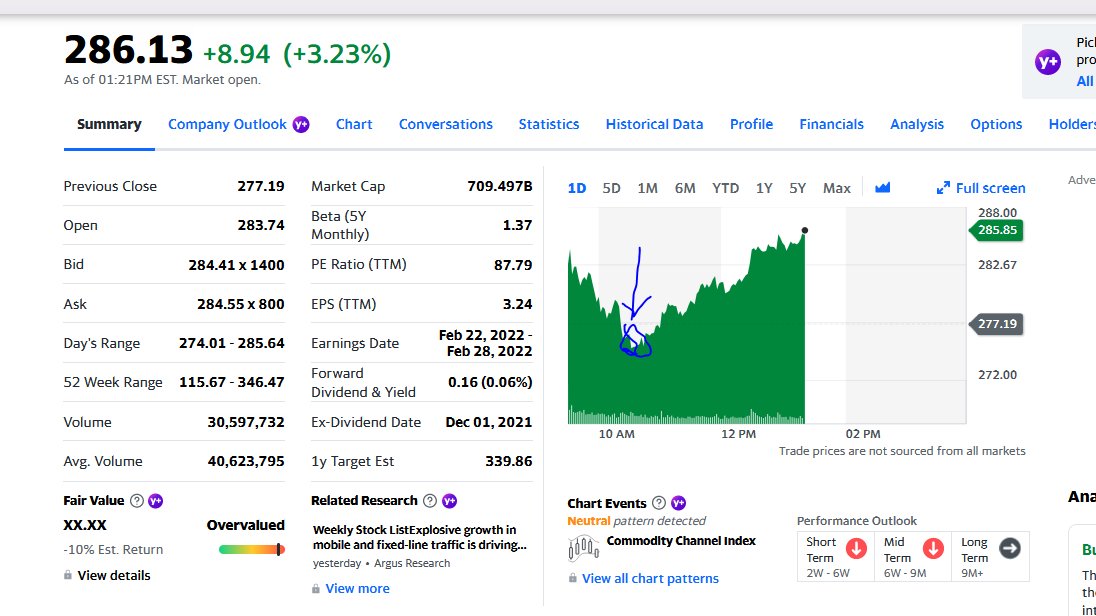Screen dimensions: 1096x616
Task: Click the Y+ badge beside Fair Value
Action: (155, 501)
